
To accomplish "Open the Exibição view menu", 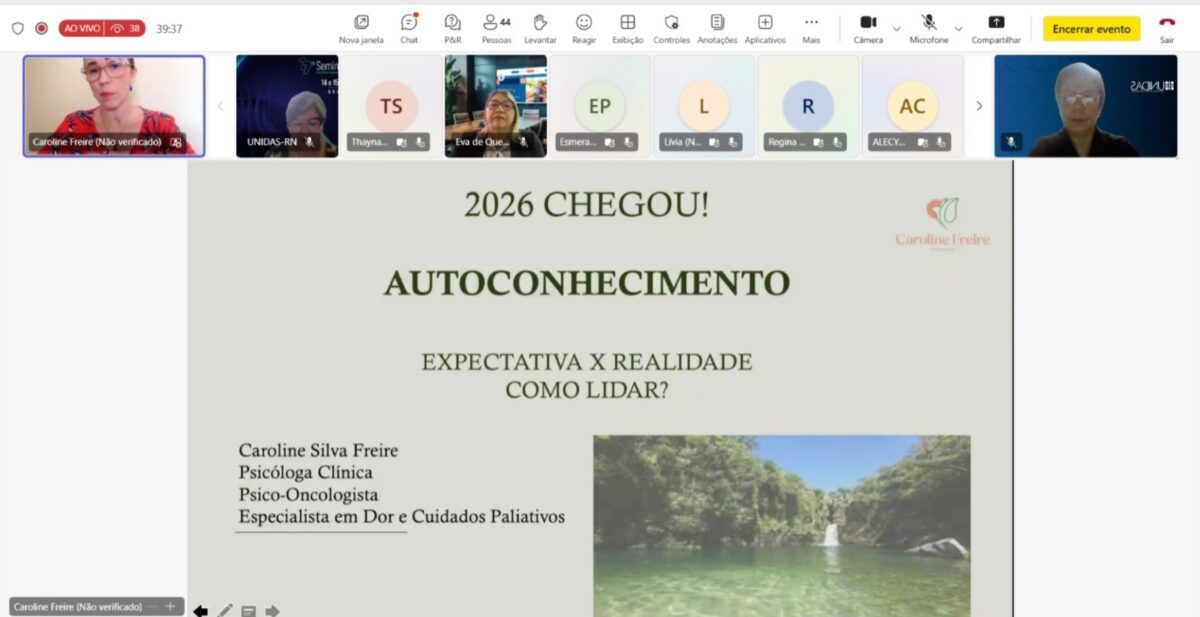I will 627,28.
